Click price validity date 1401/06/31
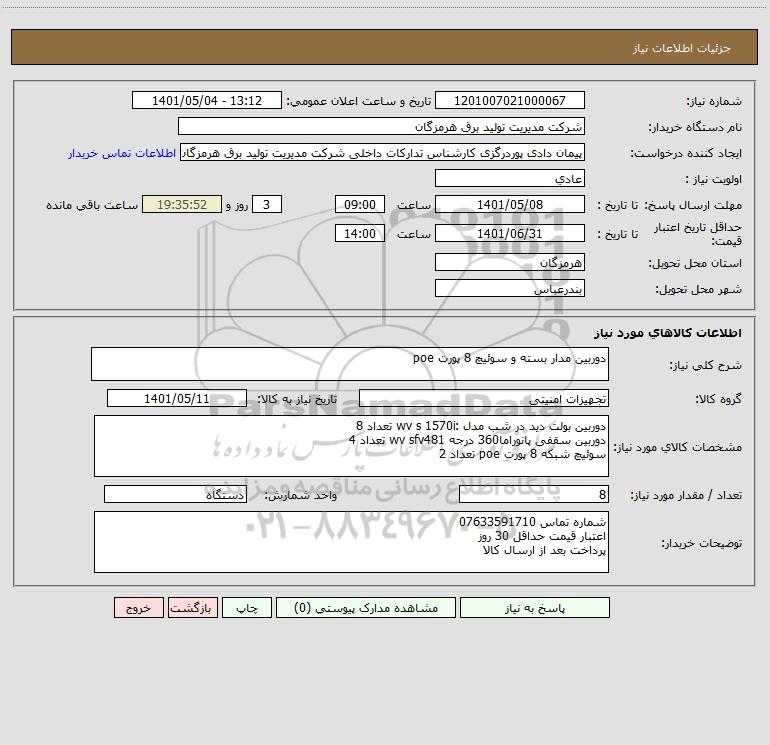Image resolution: width=770 pixels, height=745 pixels. point(510,234)
